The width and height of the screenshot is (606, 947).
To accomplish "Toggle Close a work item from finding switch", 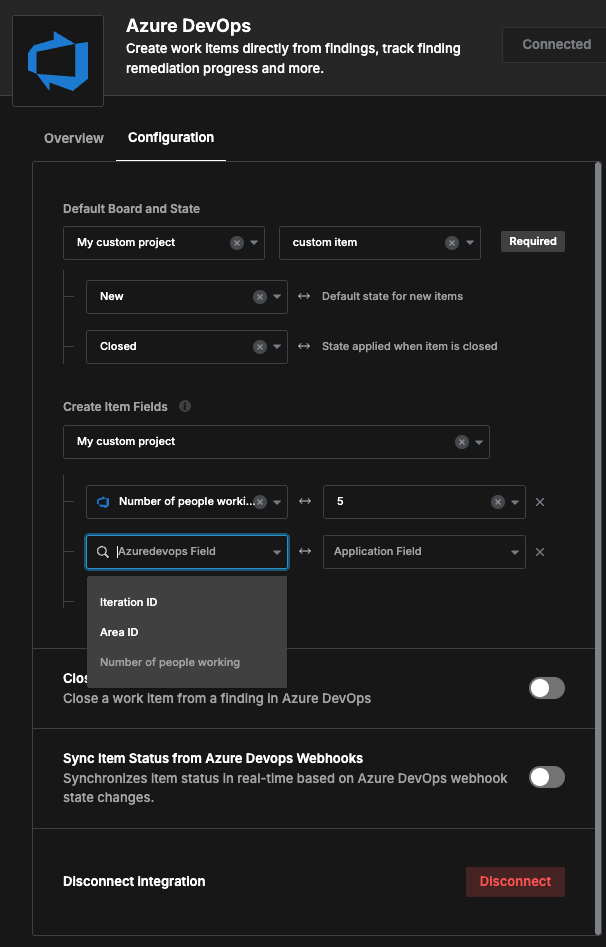I will pyautogui.click(x=547, y=688).
